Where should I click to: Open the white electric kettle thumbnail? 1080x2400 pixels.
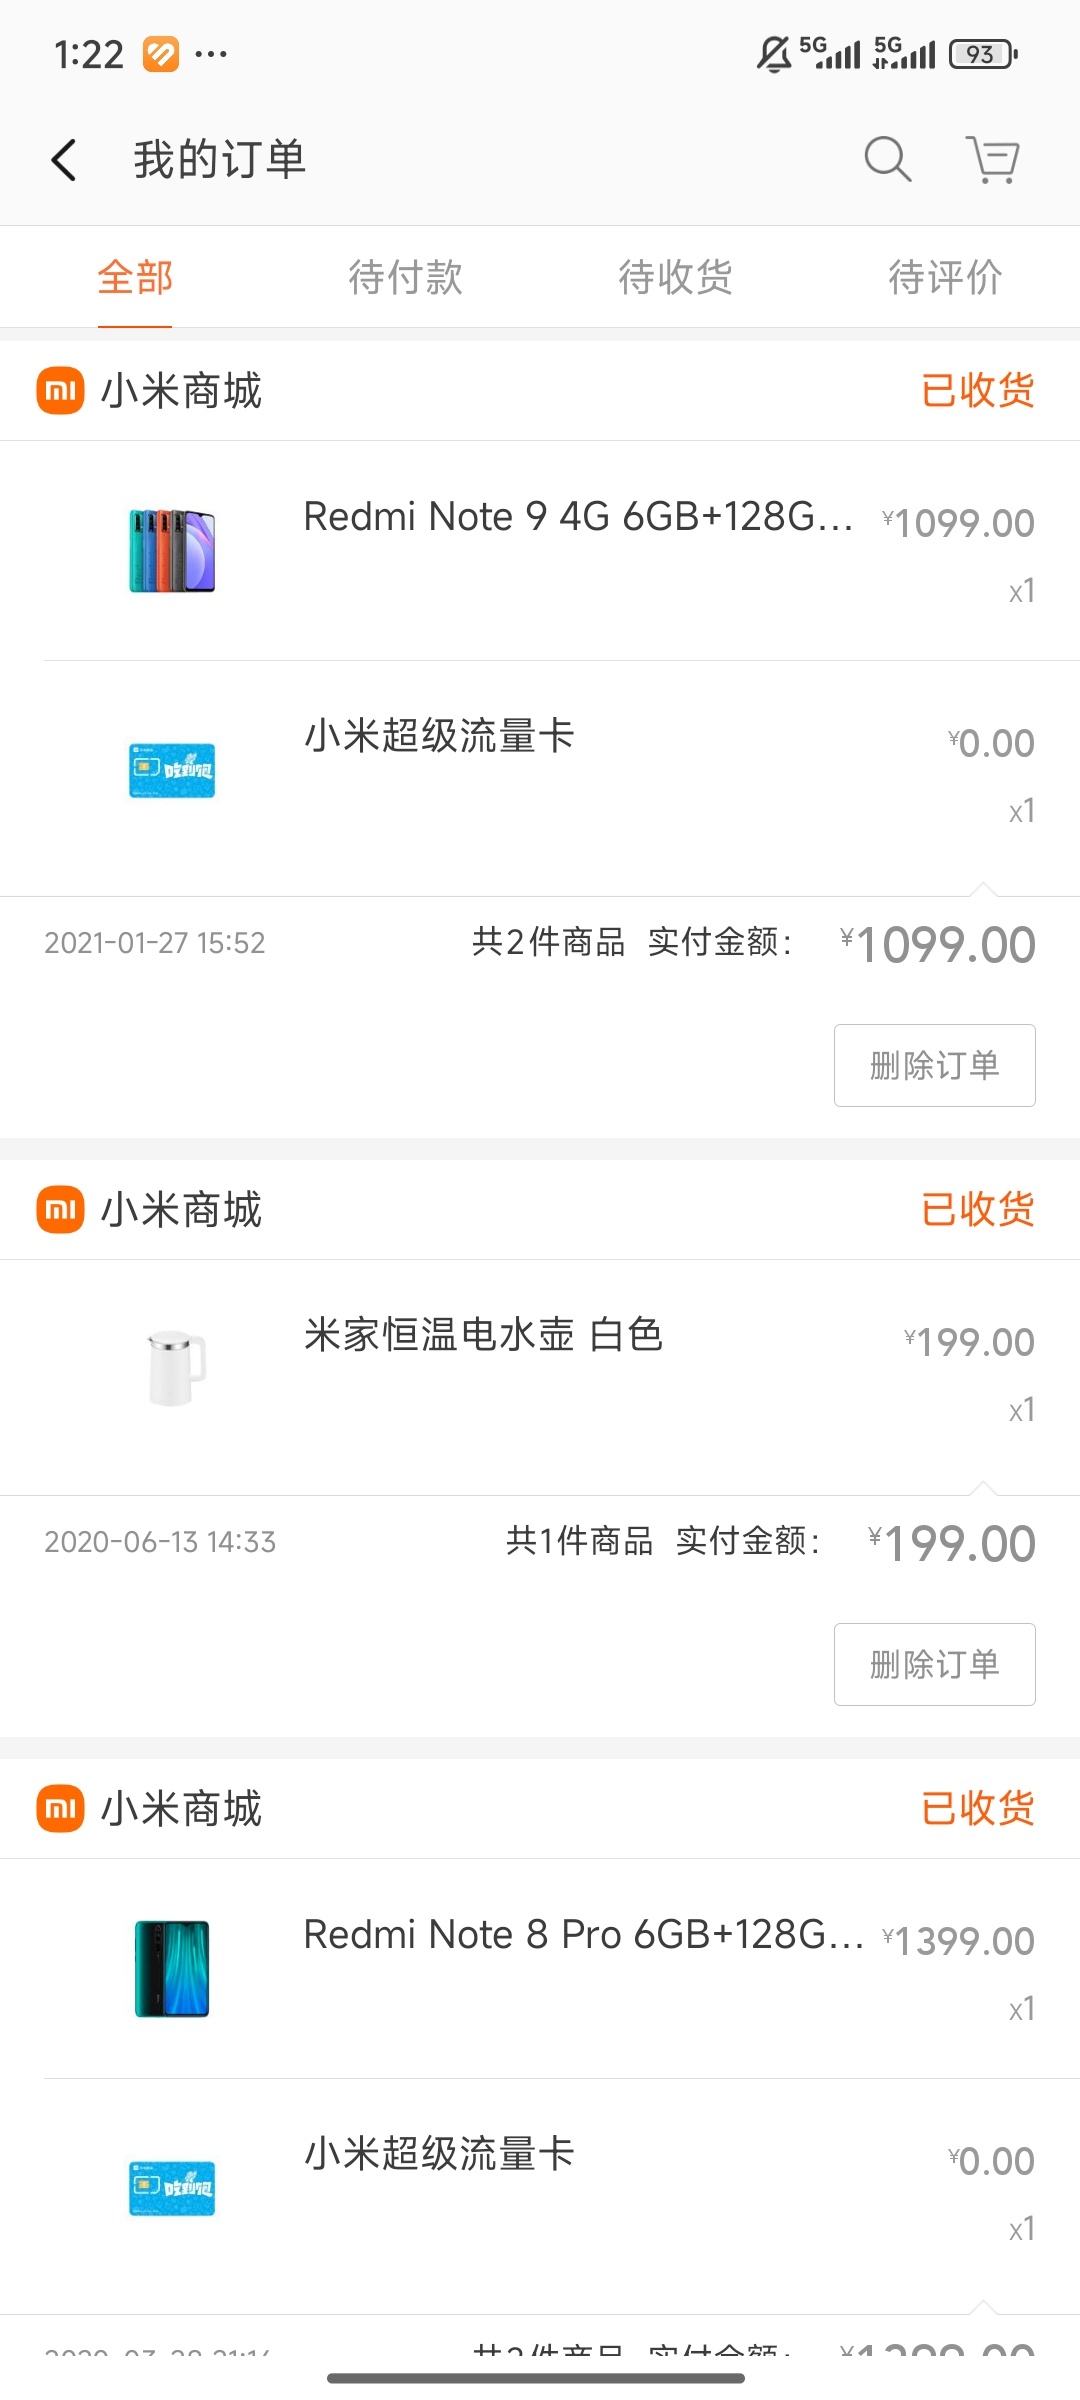[x=176, y=1368]
